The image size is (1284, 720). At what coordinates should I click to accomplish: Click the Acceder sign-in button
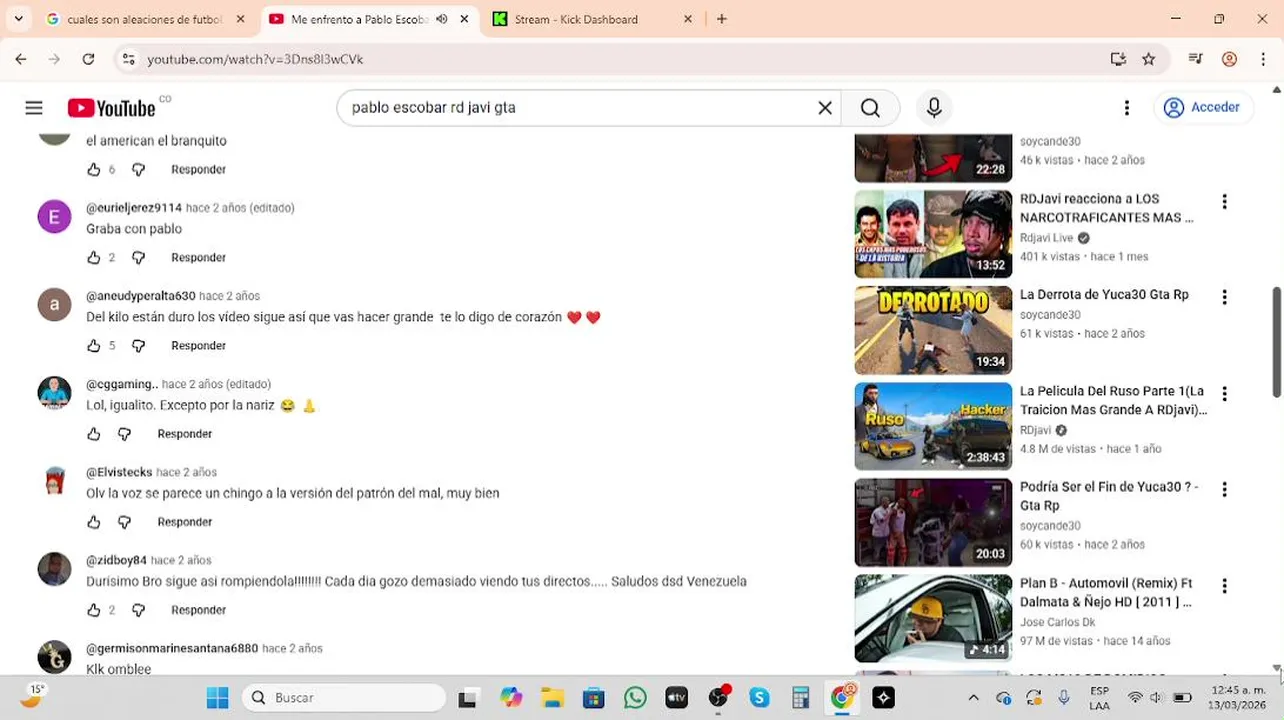click(x=1203, y=108)
